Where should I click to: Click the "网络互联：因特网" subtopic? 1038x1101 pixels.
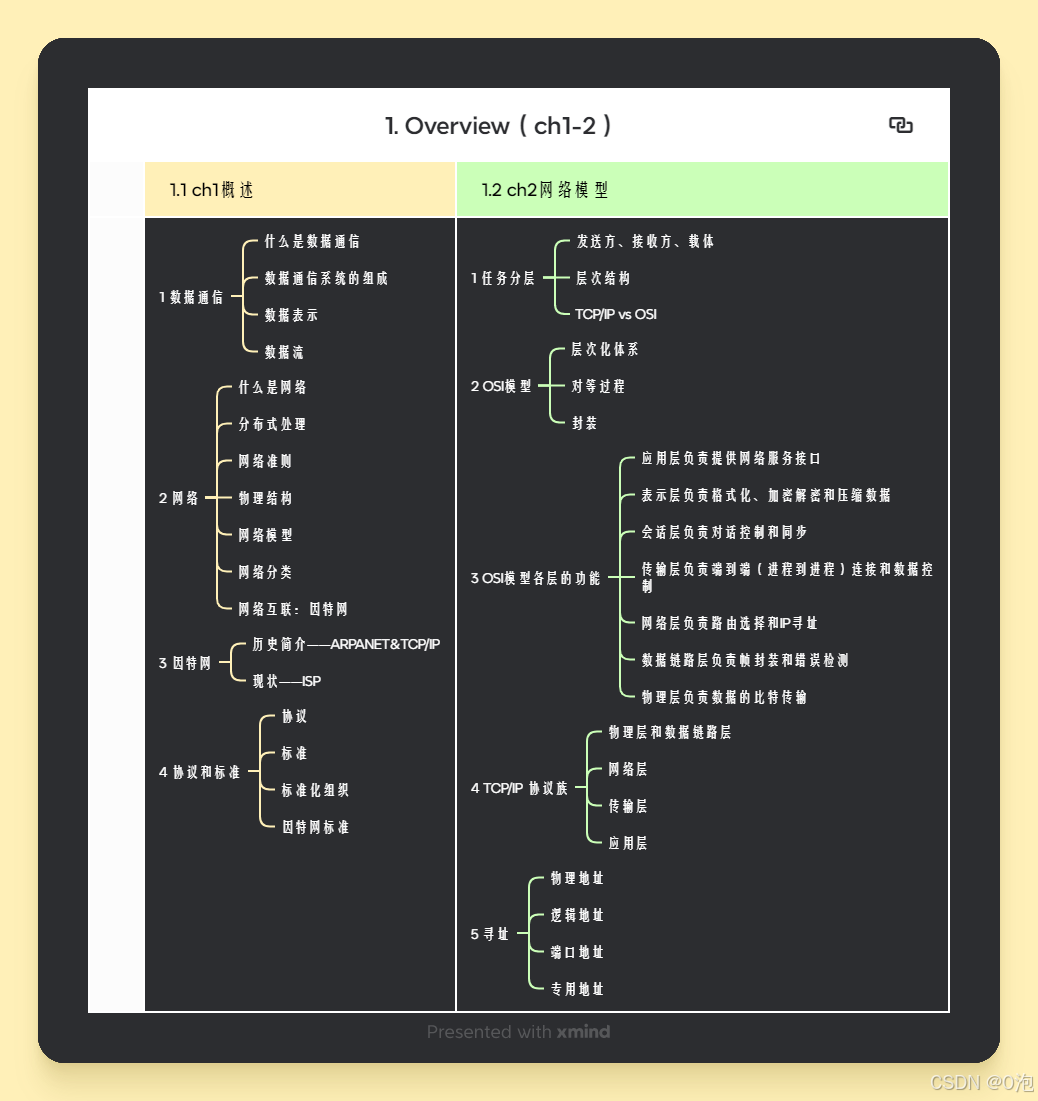click(x=293, y=609)
